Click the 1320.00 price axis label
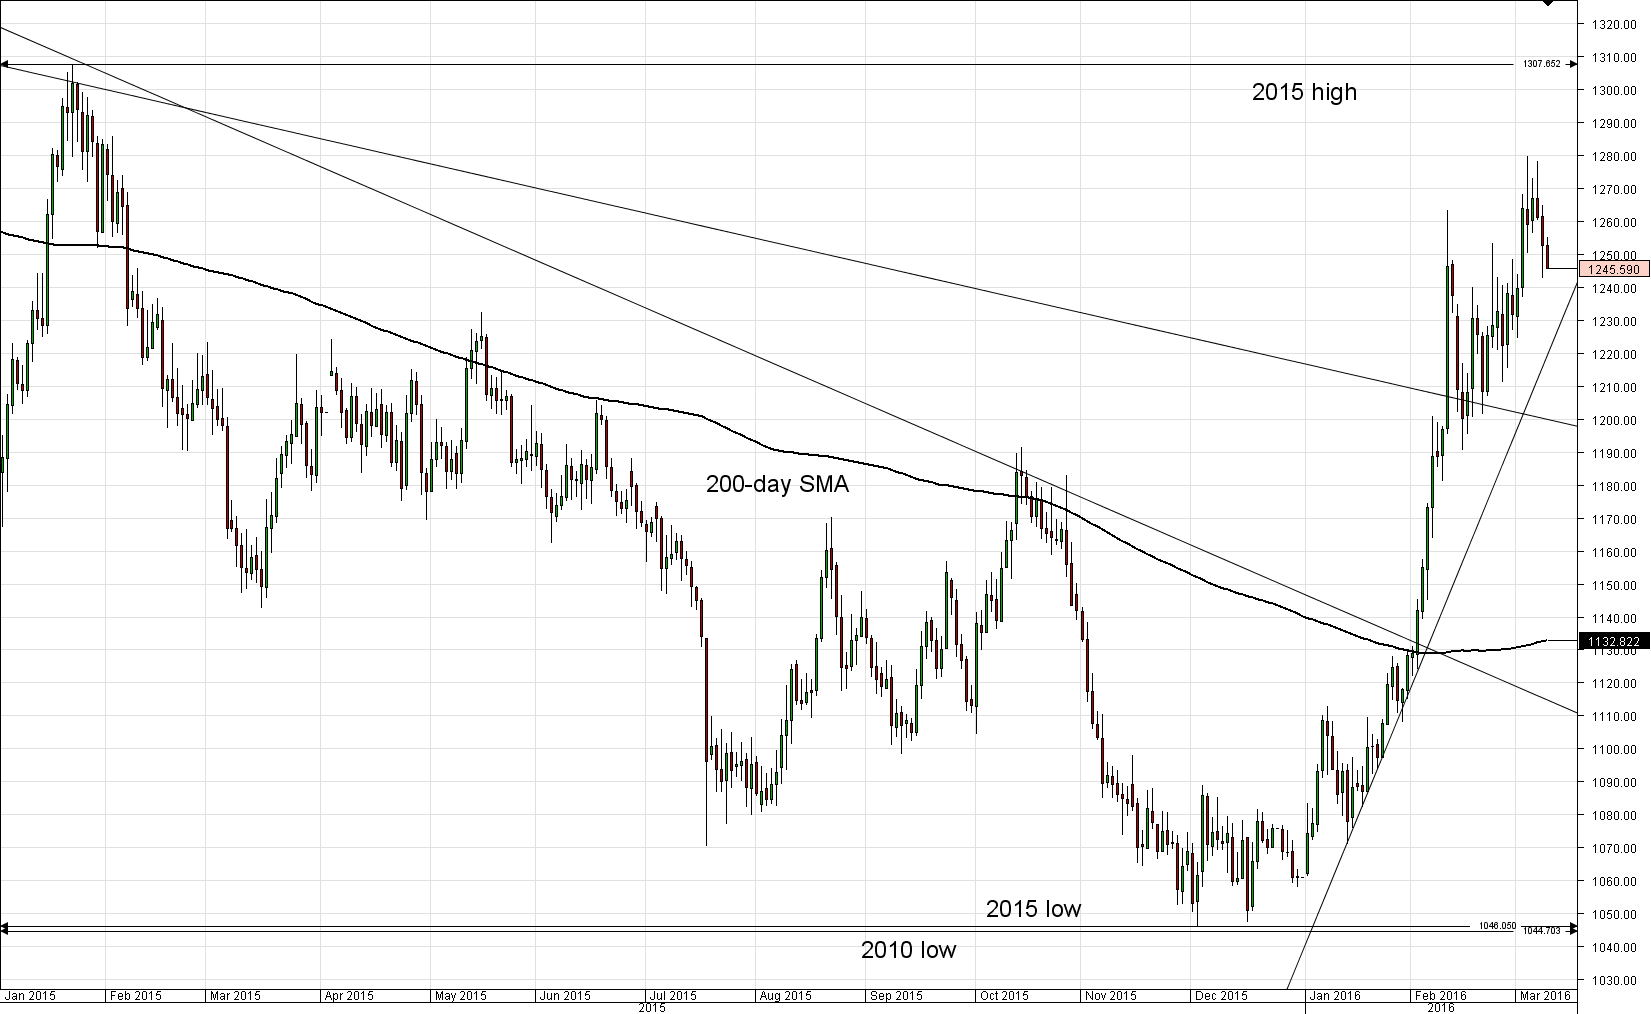 1616,25
